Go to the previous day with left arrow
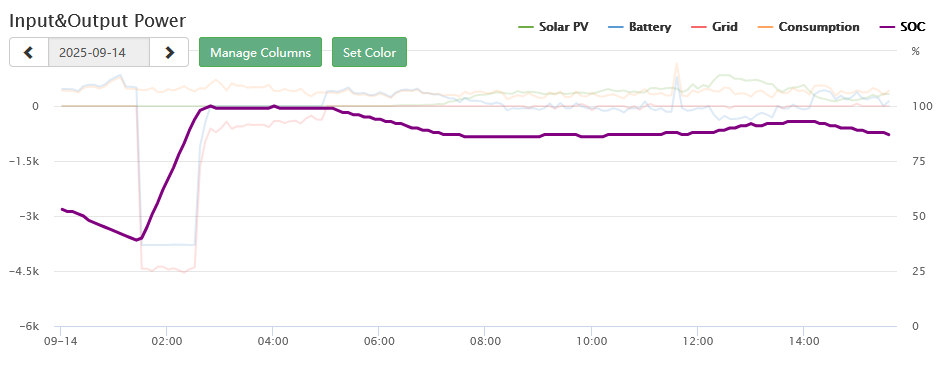This screenshot has height=368, width=939. 29,53
